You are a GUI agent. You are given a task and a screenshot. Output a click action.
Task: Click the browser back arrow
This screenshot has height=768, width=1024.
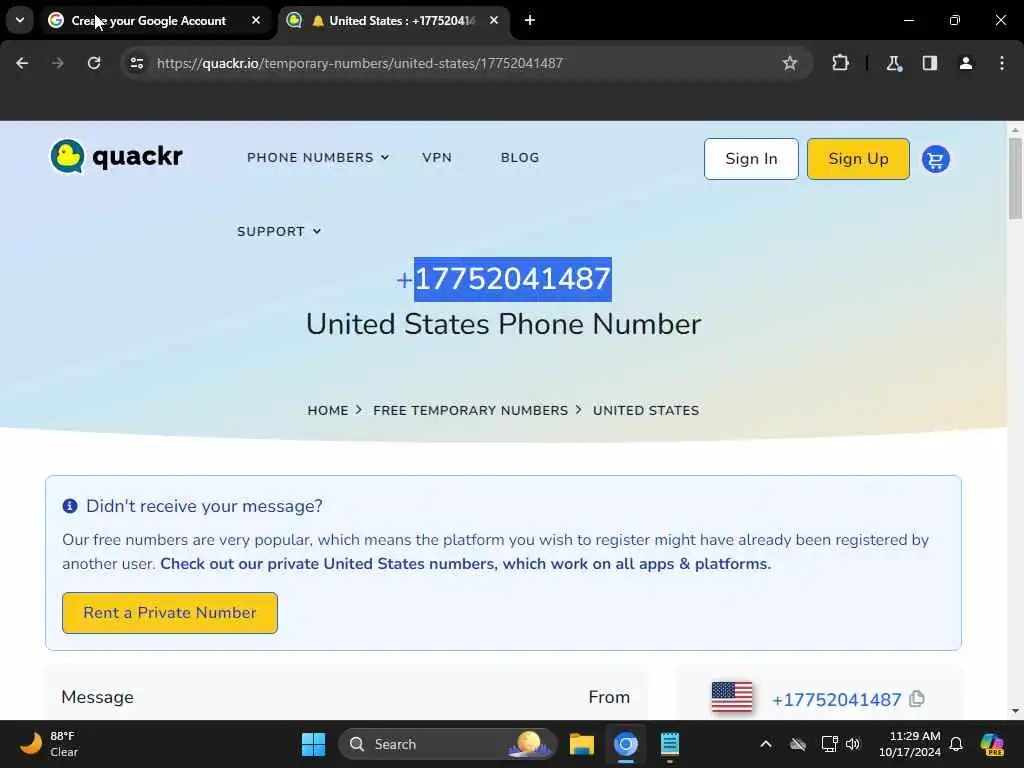point(22,63)
